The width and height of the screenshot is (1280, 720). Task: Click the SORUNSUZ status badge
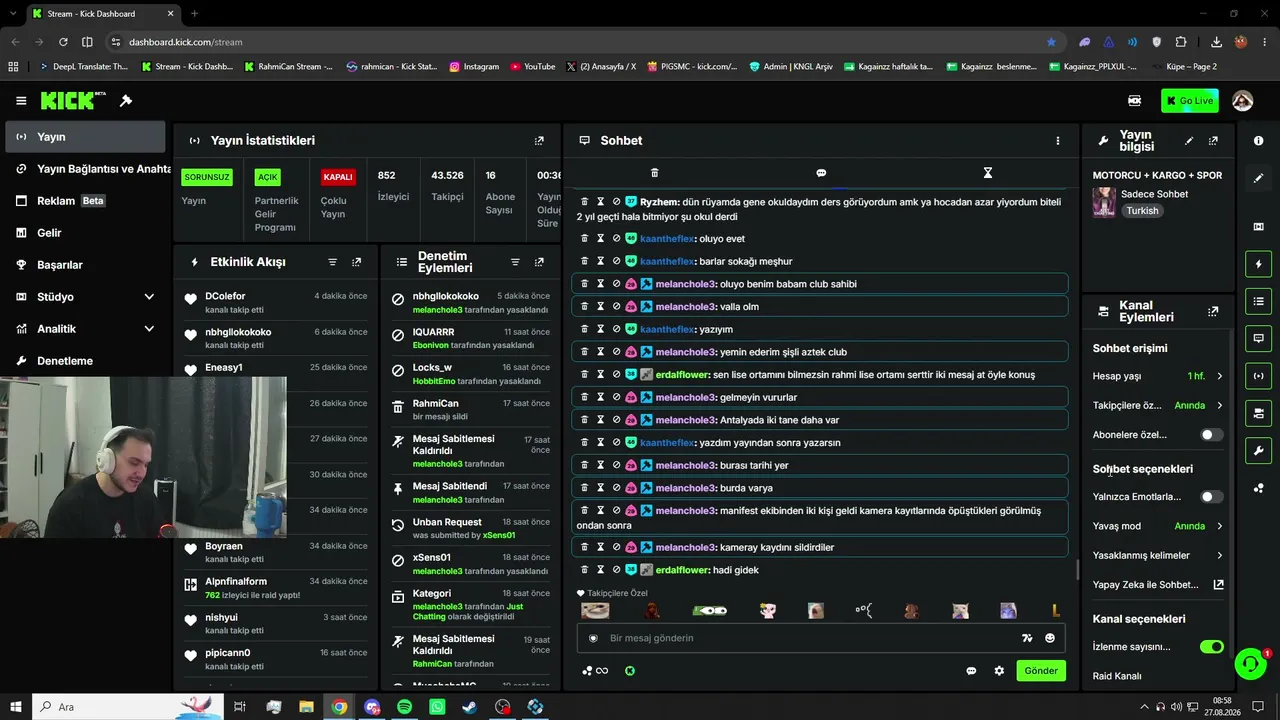pyautogui.click(x=207, y=177)
